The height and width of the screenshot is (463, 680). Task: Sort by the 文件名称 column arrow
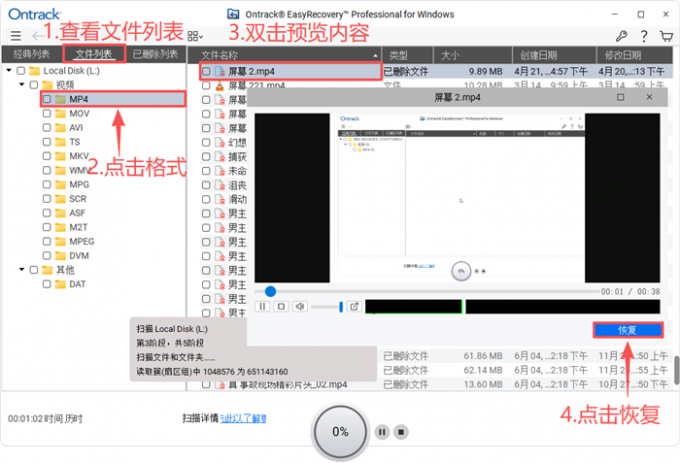375,55
